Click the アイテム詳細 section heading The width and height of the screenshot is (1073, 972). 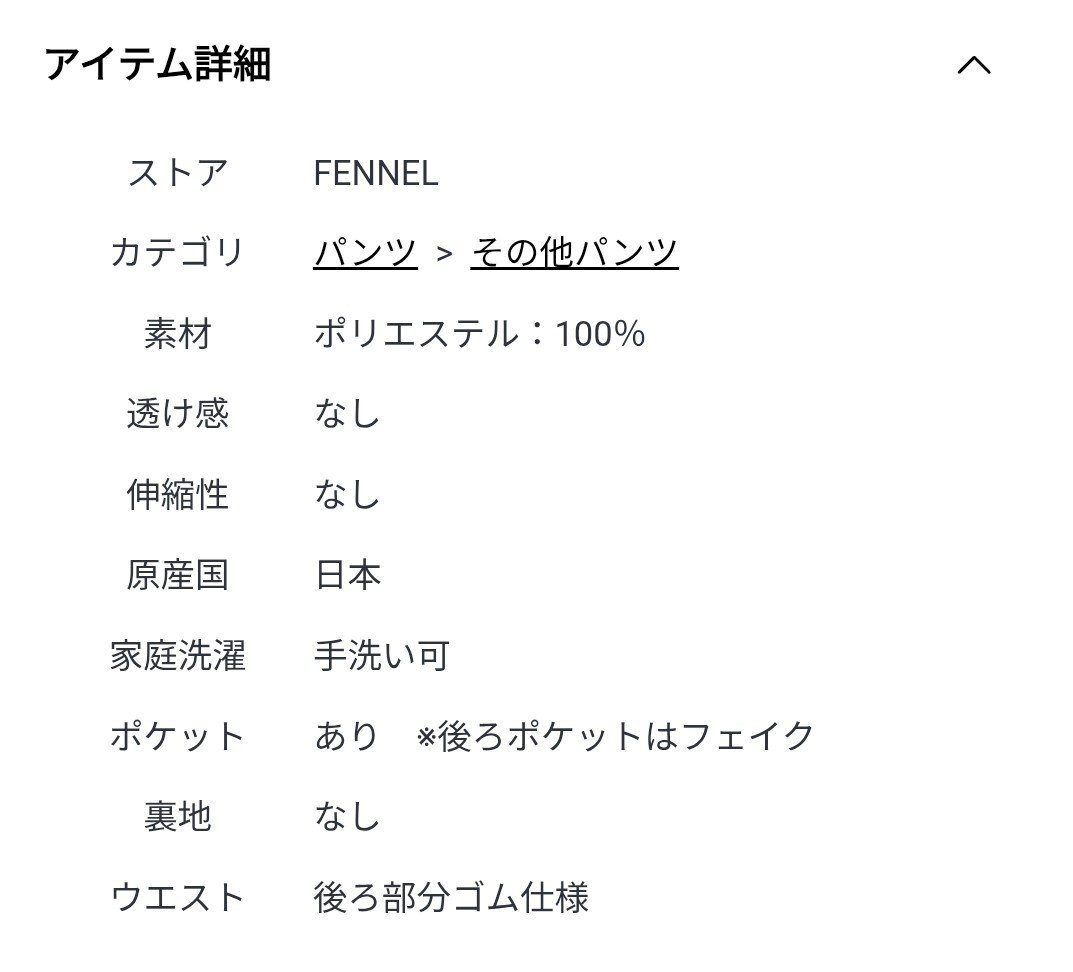158,66
